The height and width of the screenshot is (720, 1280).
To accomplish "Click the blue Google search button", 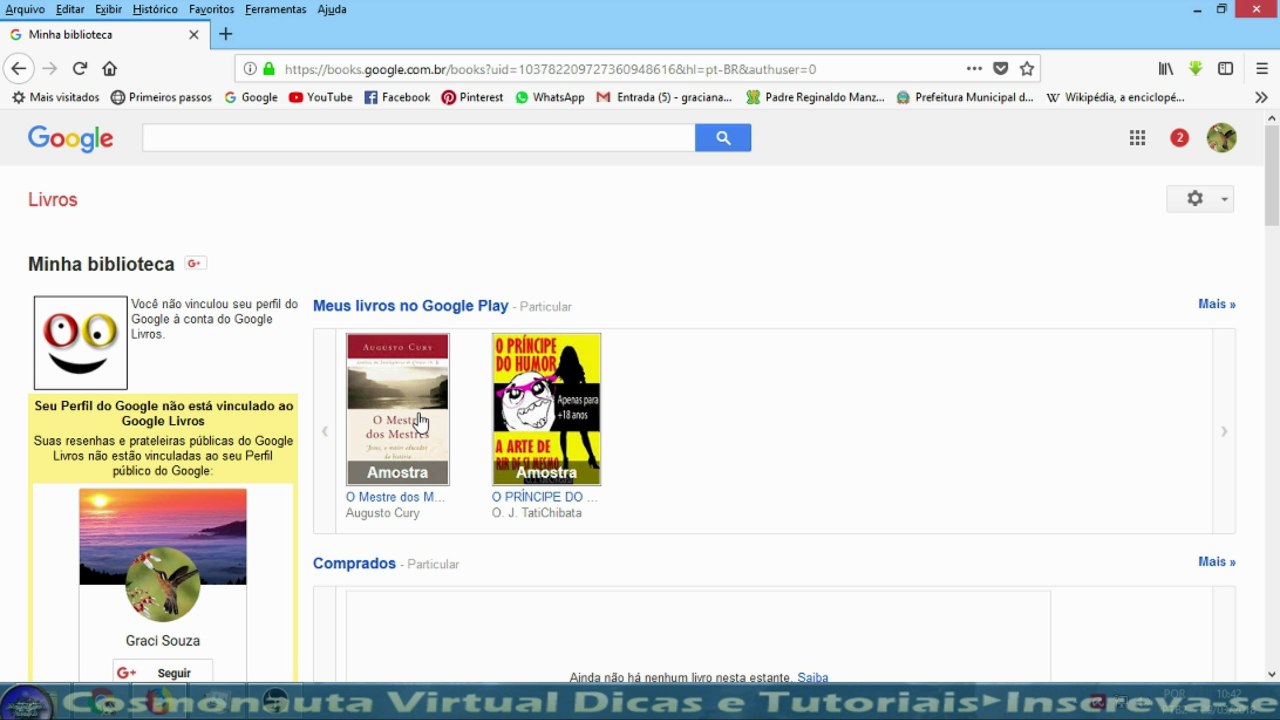I will [723, 138].
